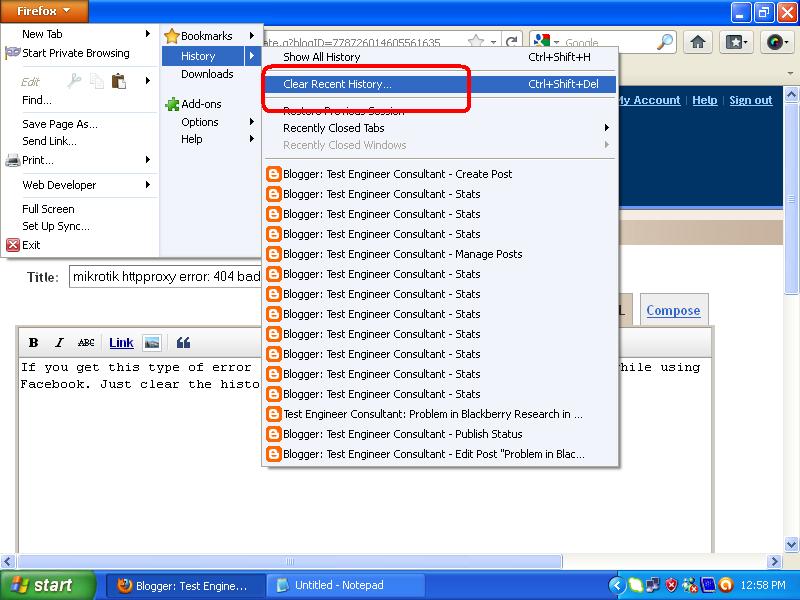Click the Cut scissors icon in Edit row
Screen dimensions: 800x600
(74, 81)
